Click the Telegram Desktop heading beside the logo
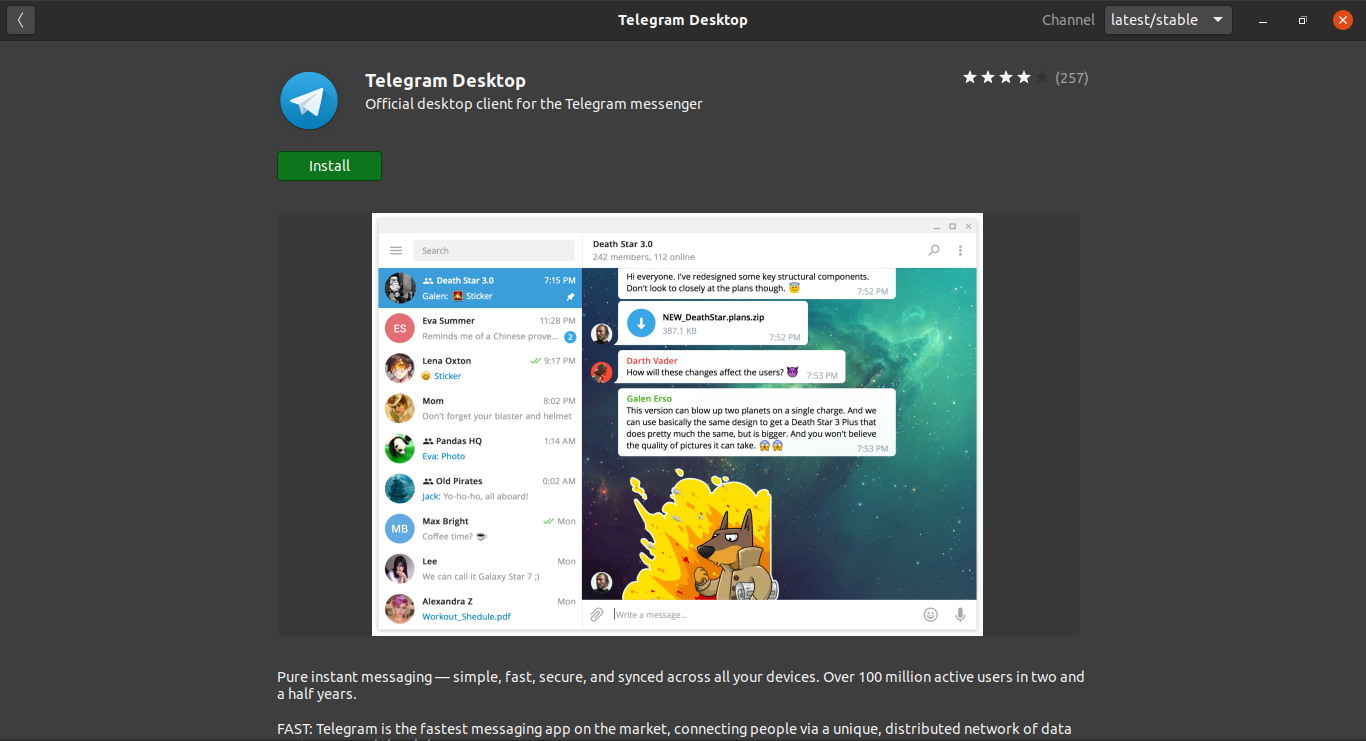 point(445,81)
